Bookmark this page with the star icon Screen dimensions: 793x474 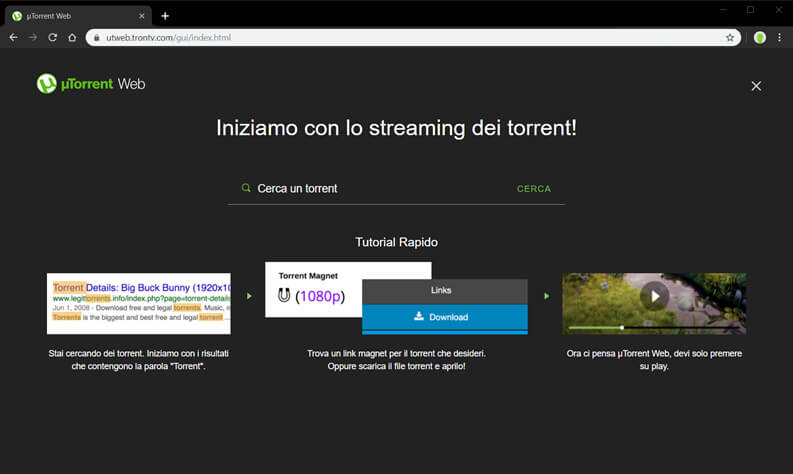point(730,37)
